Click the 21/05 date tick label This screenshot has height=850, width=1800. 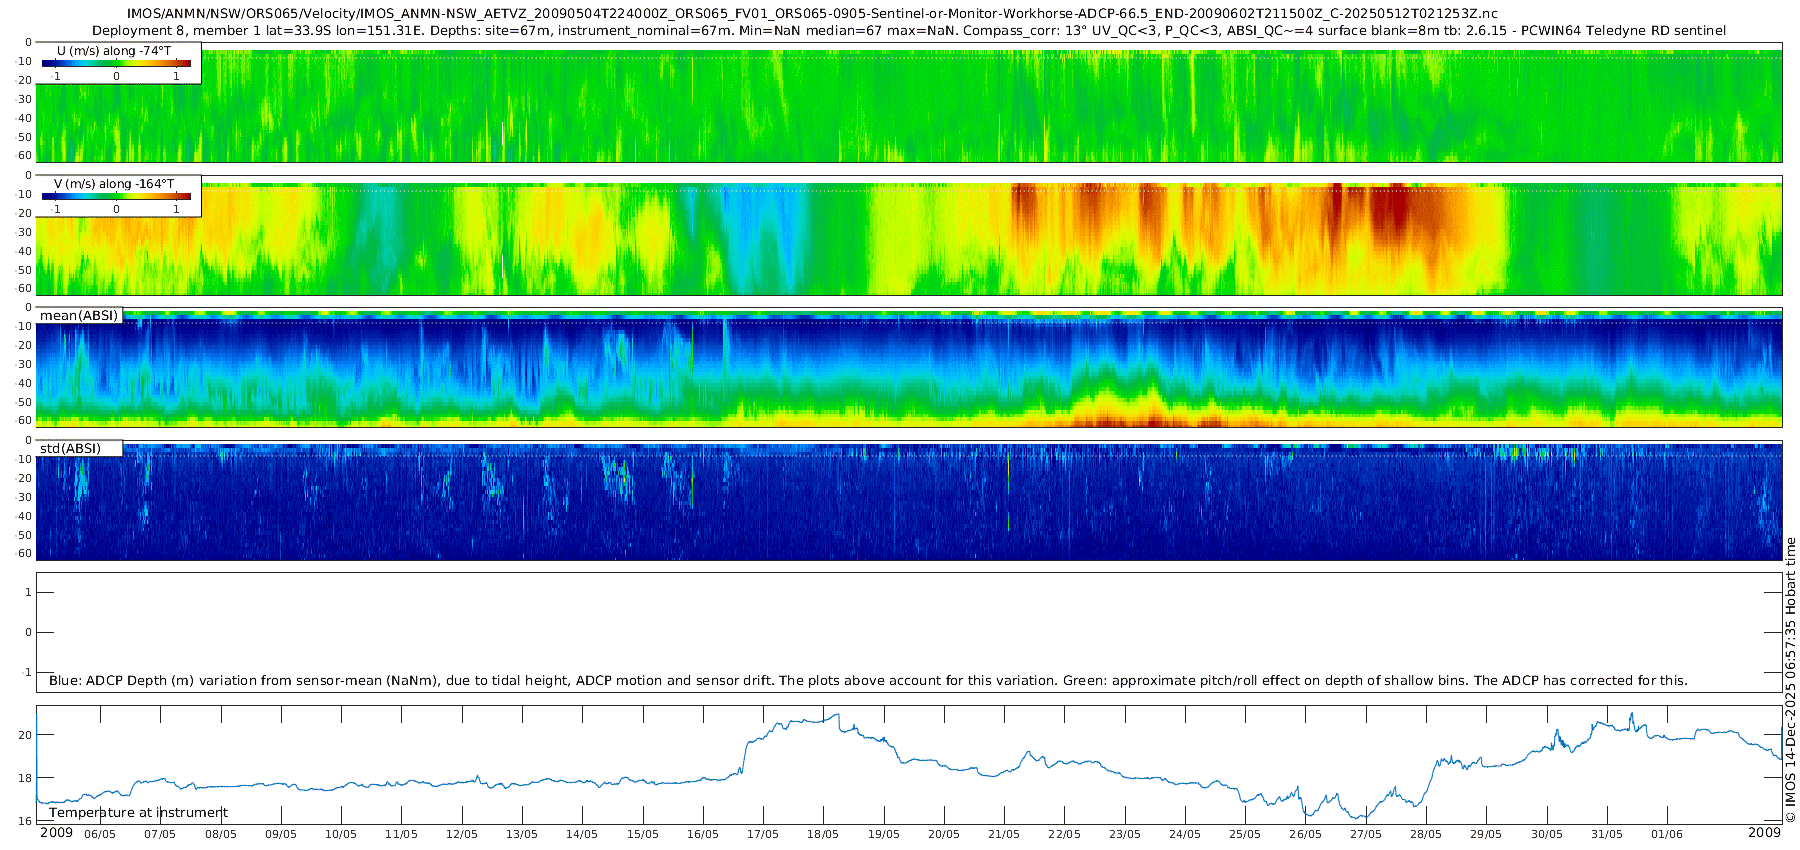(1004, 834)
